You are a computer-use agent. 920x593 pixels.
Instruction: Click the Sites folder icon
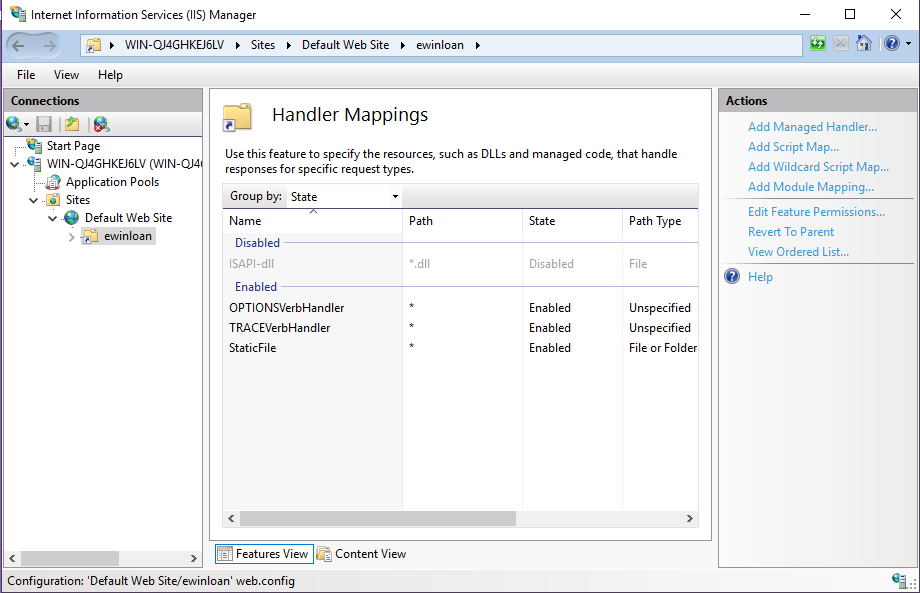point(53,199)
